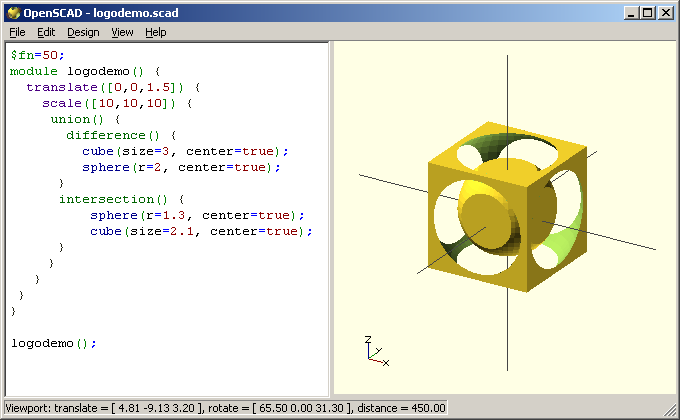The width and height of the screenshot is (680, 420).
Task: Click the Viewport translate status bar text
Action: (x=226, y=408)
